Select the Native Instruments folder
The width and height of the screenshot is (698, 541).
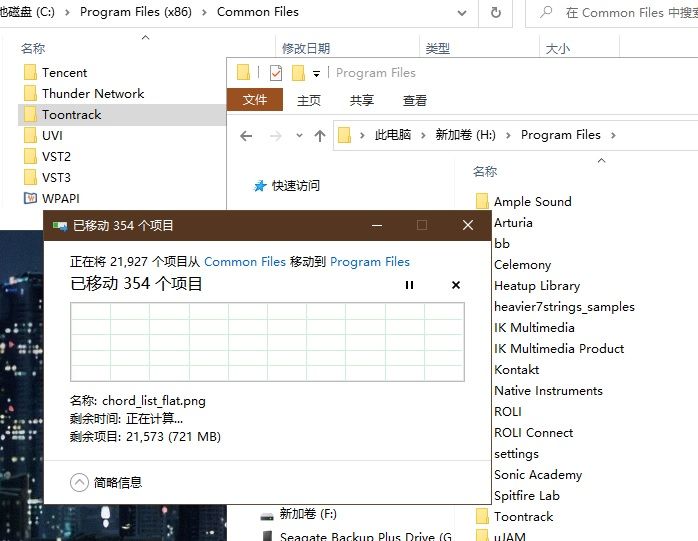(548, 391)
